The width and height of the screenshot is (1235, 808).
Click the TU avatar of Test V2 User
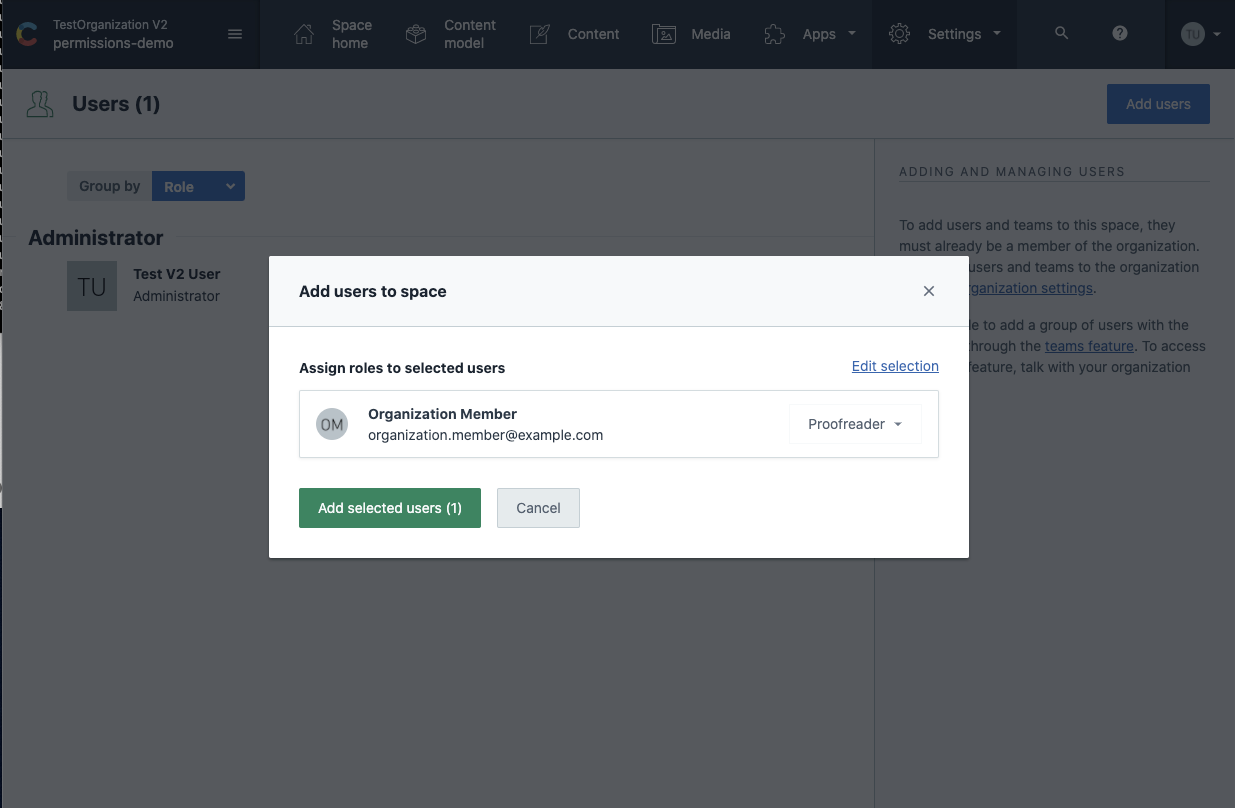point(92,286)
